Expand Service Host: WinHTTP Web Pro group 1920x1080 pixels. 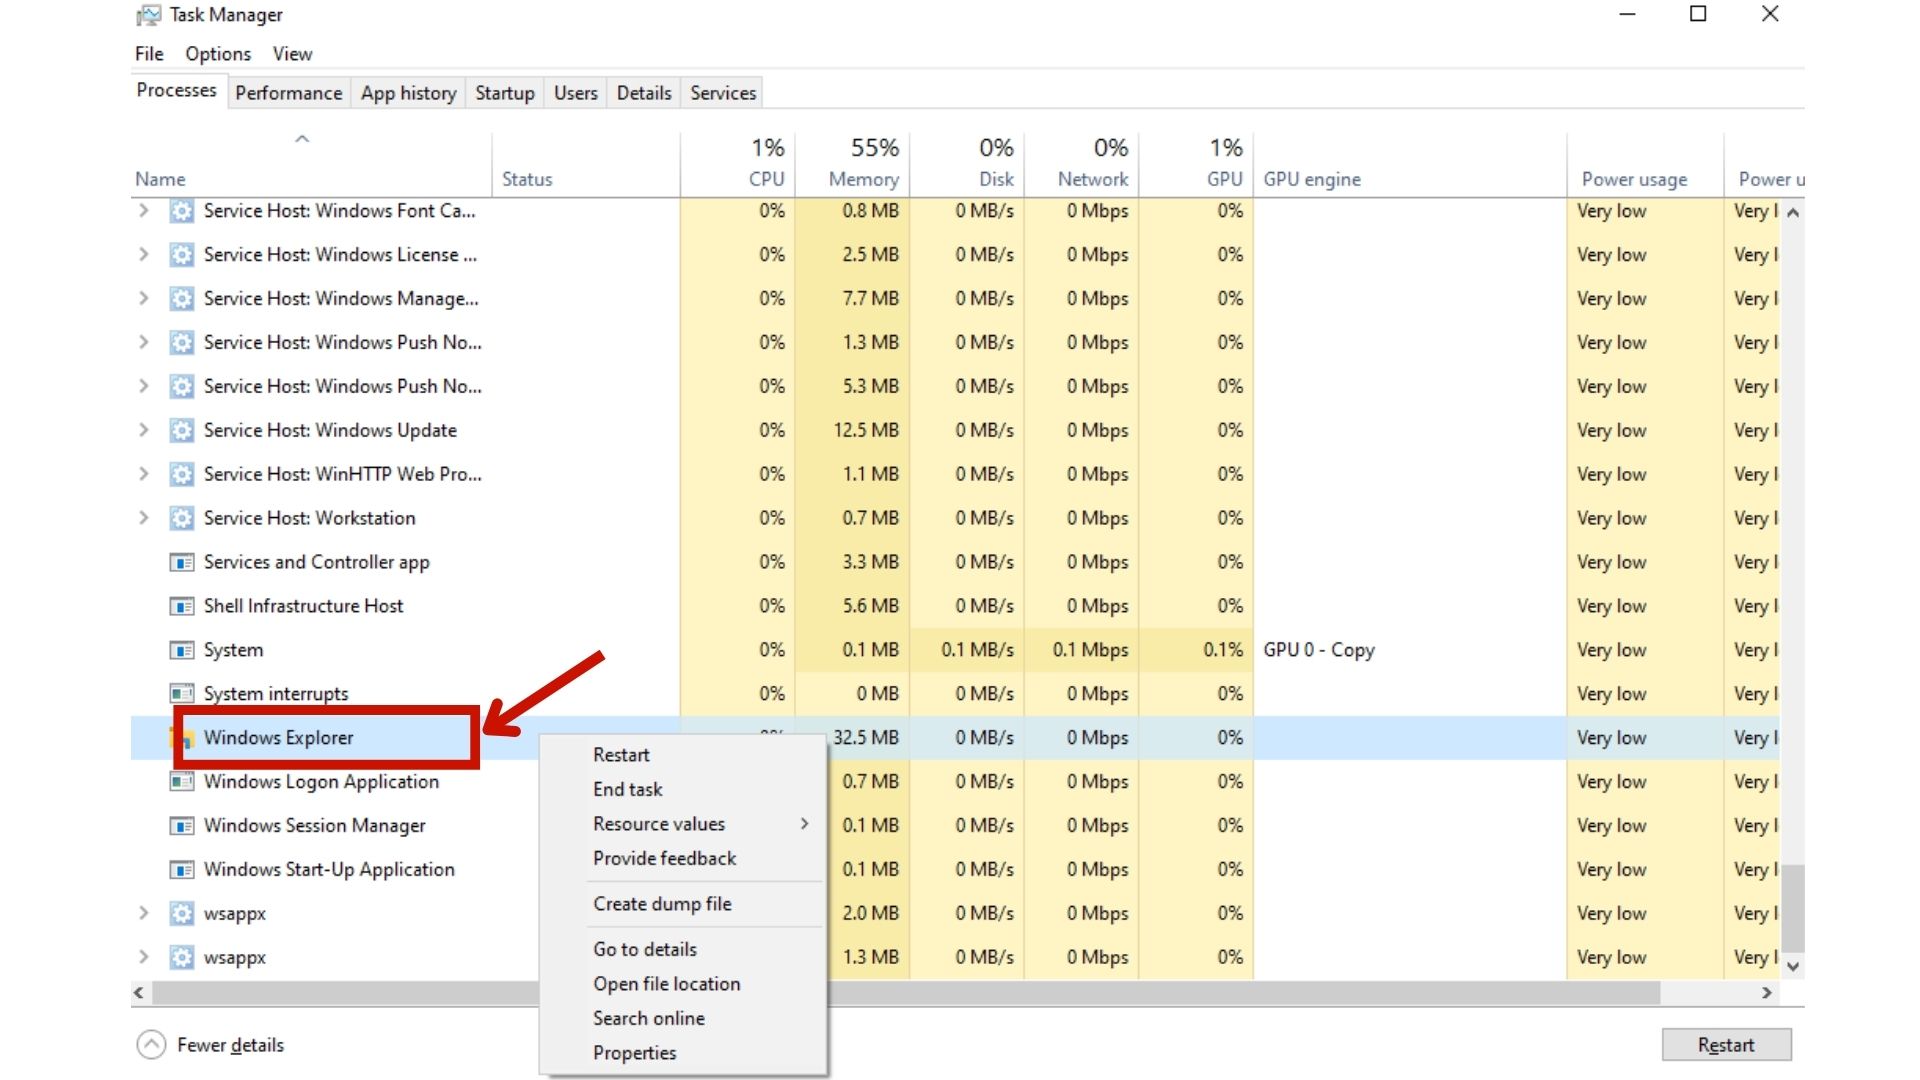[x=144, y=474]
